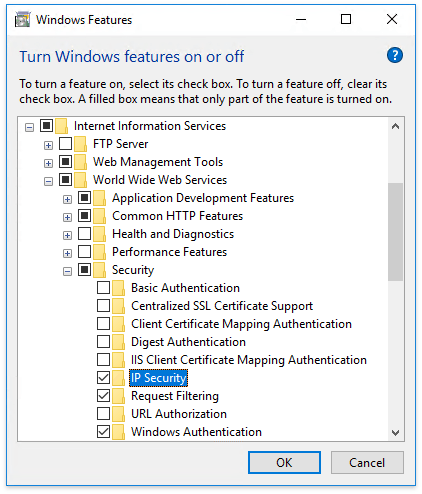The image size is (422, 494).
Task: Click the scrollbar down arrow
Action: (x=396, y=433)
